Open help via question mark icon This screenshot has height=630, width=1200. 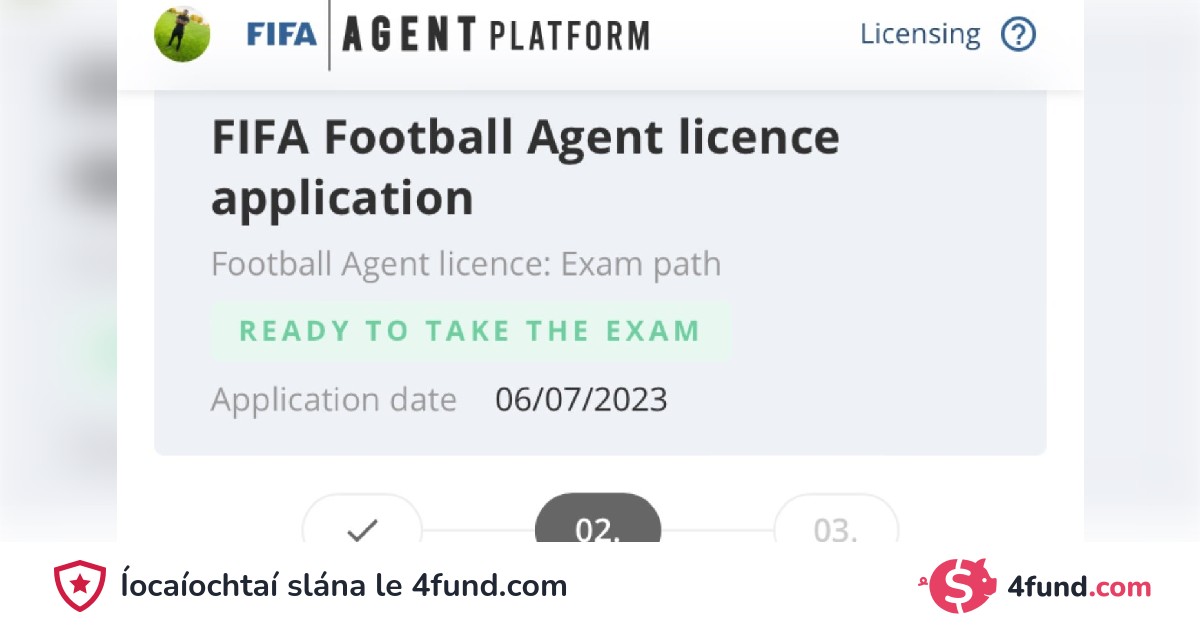(x=1018, y=35)
